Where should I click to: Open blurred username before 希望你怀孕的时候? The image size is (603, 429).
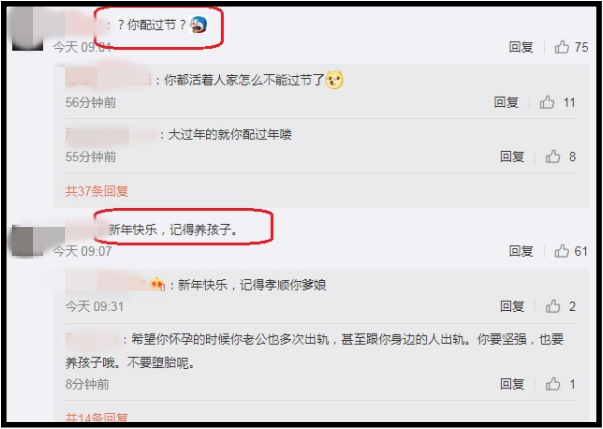[x=92, y=339]
